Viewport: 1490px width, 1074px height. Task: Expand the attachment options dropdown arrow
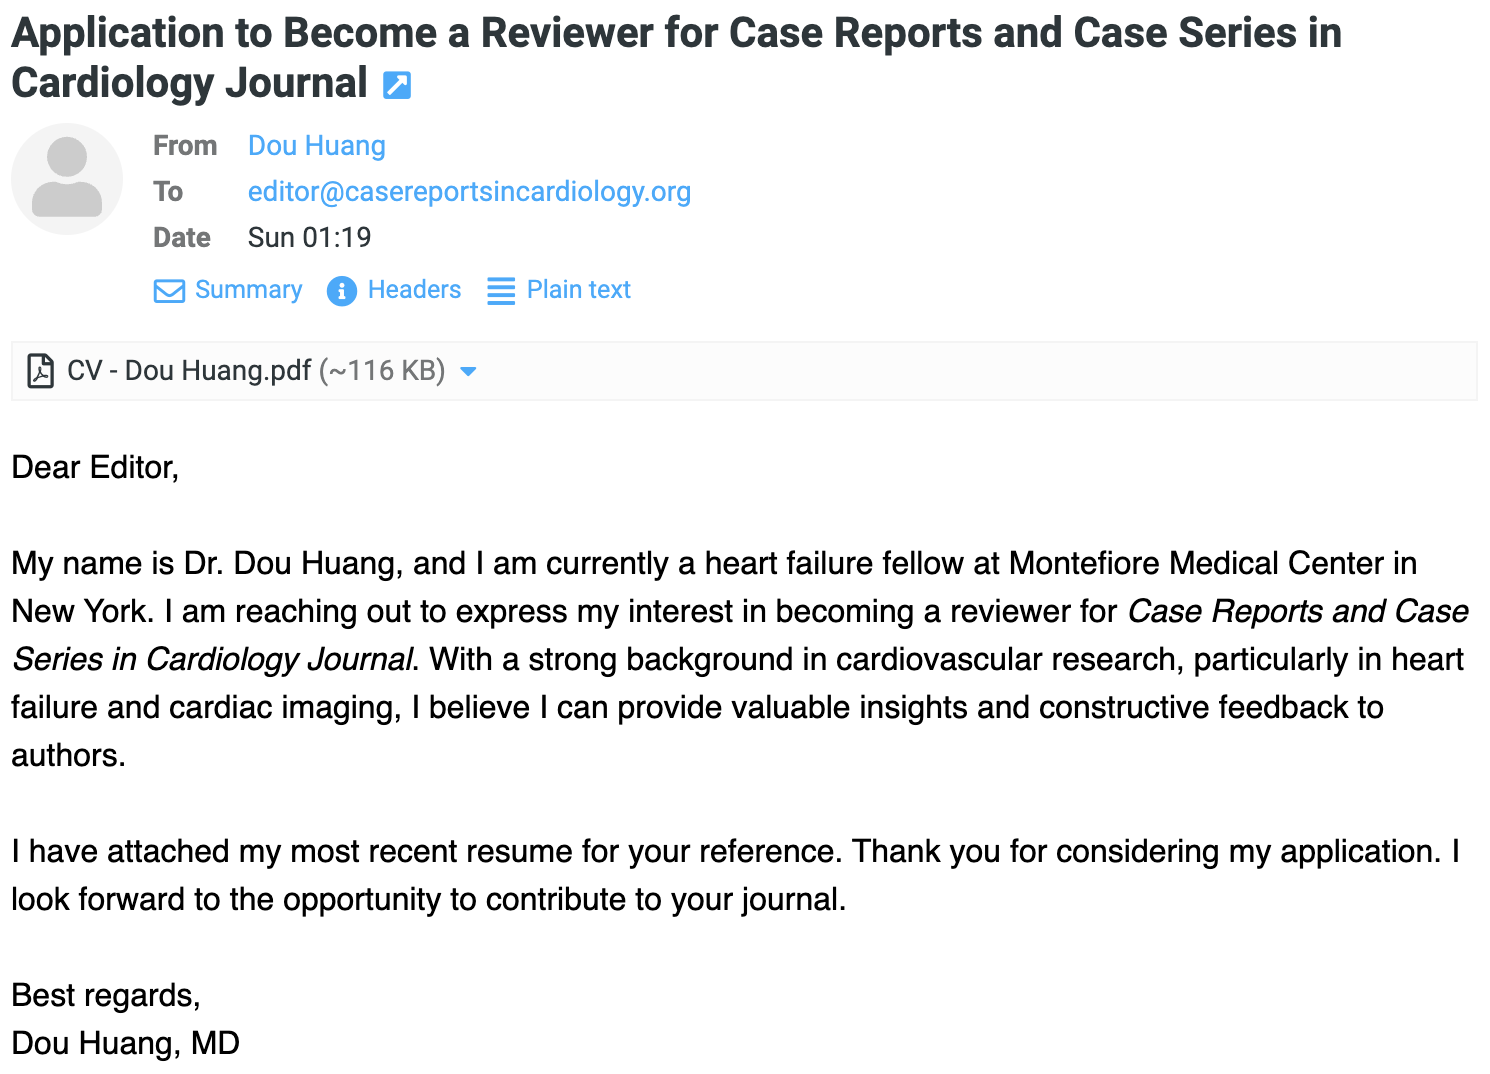tap(468, 372)
